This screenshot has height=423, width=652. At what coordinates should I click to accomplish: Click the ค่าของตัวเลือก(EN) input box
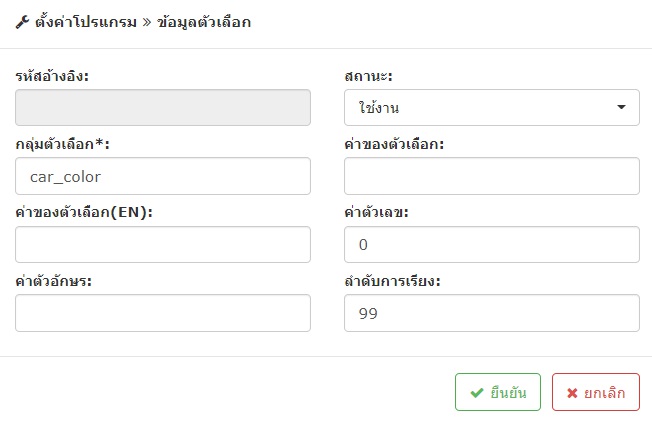pos(163,245)
